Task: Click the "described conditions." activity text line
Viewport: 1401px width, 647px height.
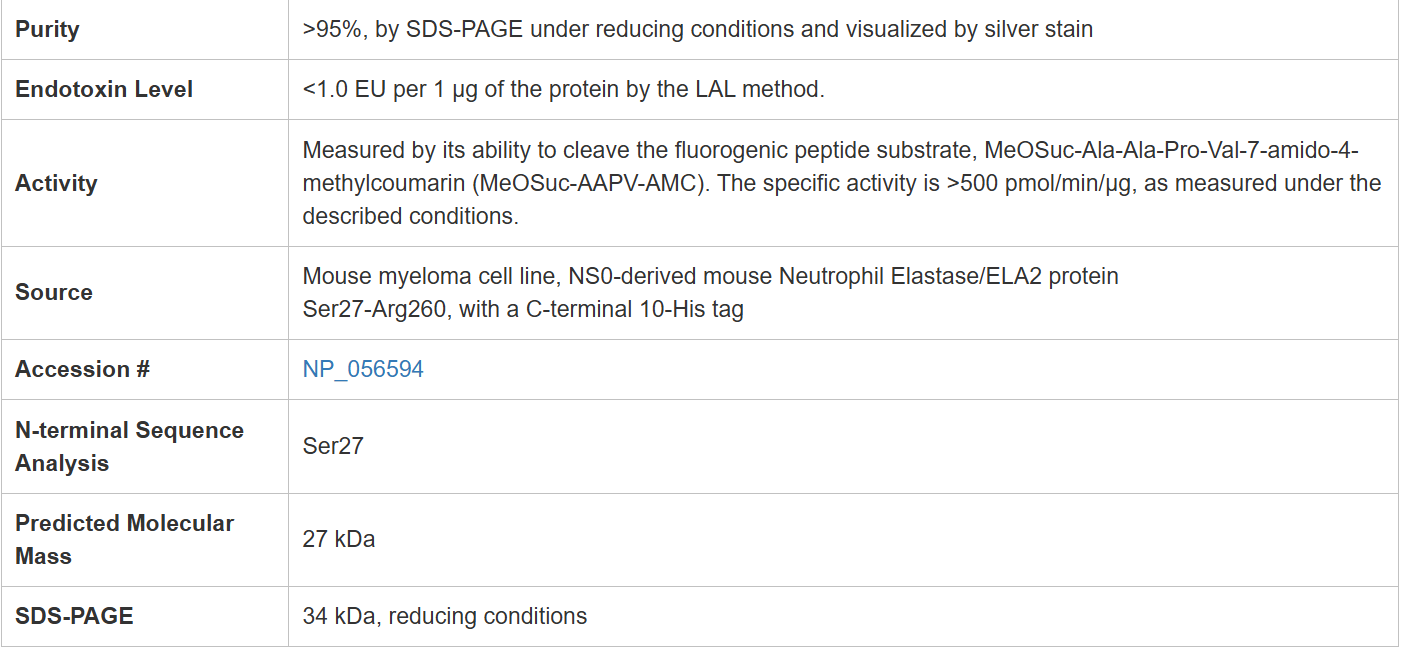Action: [410, 217]
